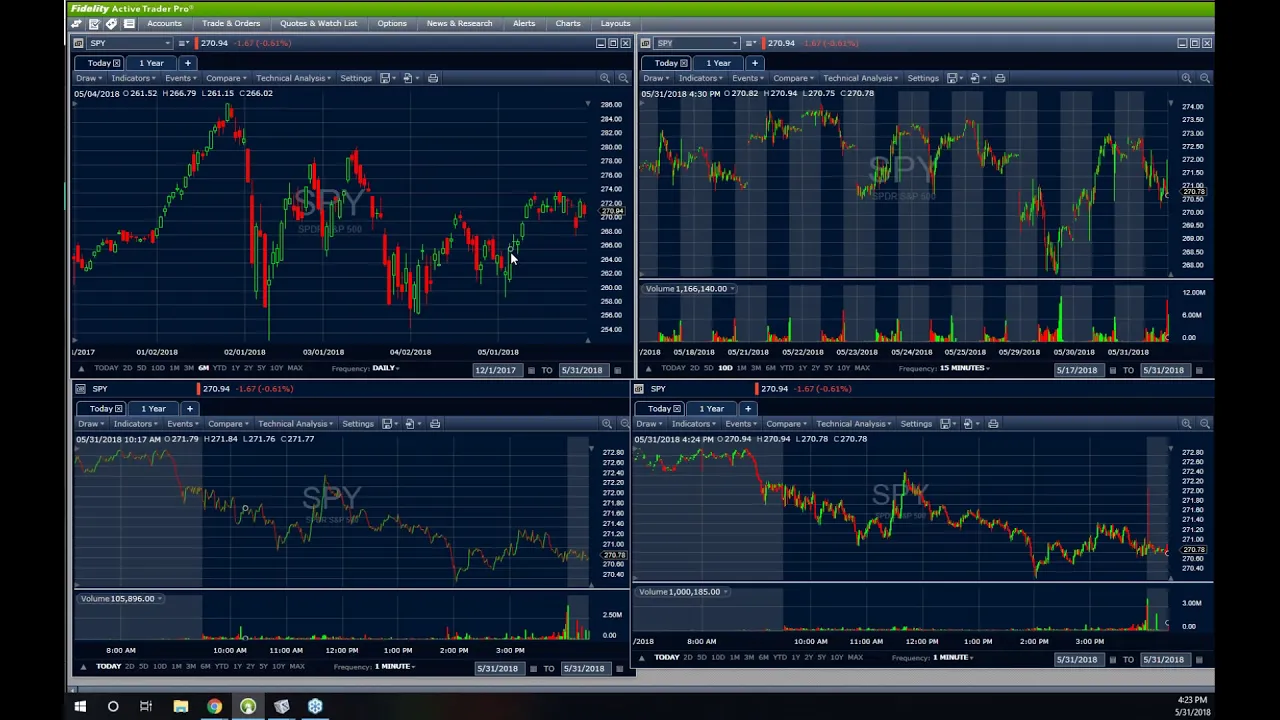
Task: Open Settings in bottom-right chart toolbar
Action: (916, 424)
